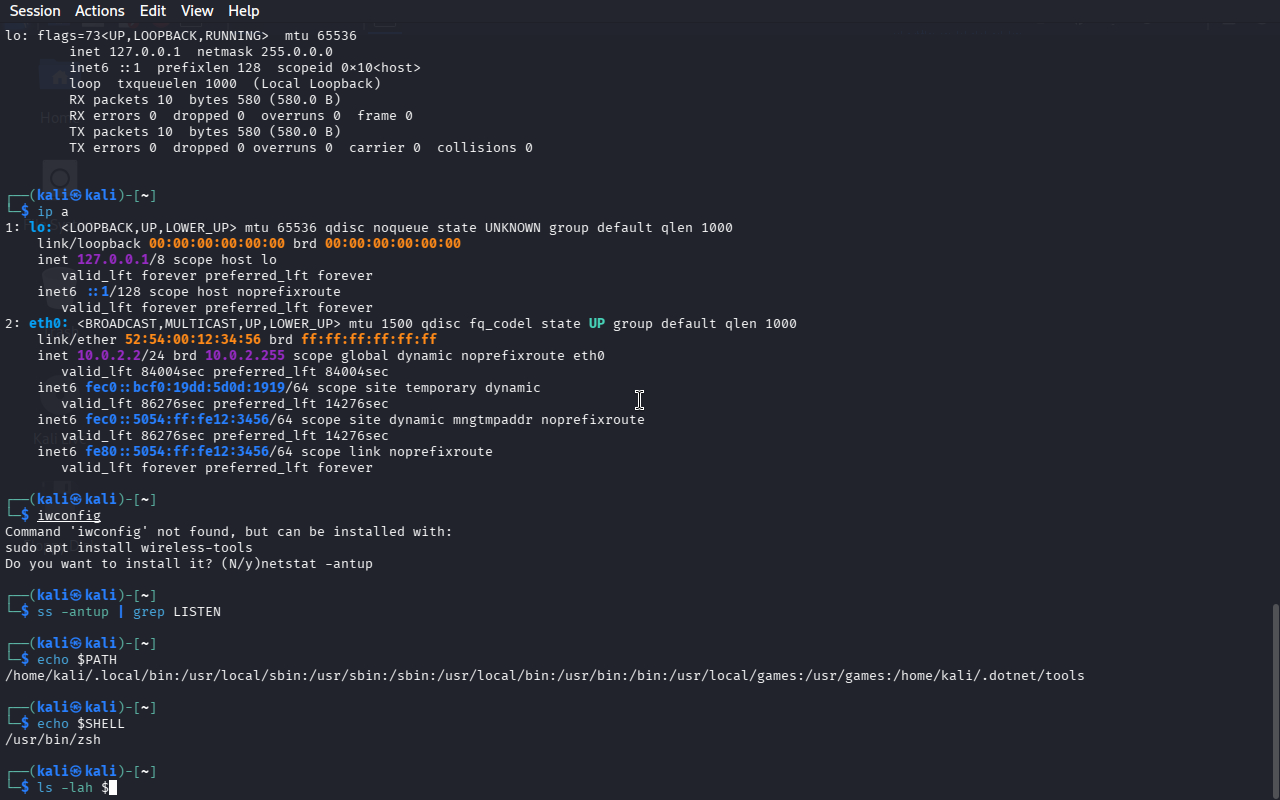The image size is (1280, 800).
Task: Click the /usr/bin/zsh output line
Action: [x=53, y=740]
